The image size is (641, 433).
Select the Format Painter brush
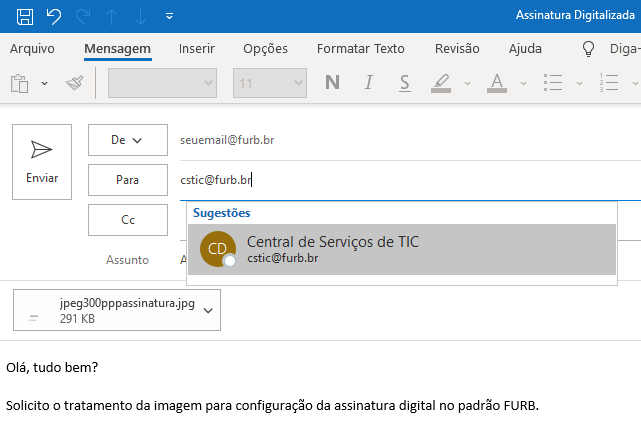[x=74, y=83]
